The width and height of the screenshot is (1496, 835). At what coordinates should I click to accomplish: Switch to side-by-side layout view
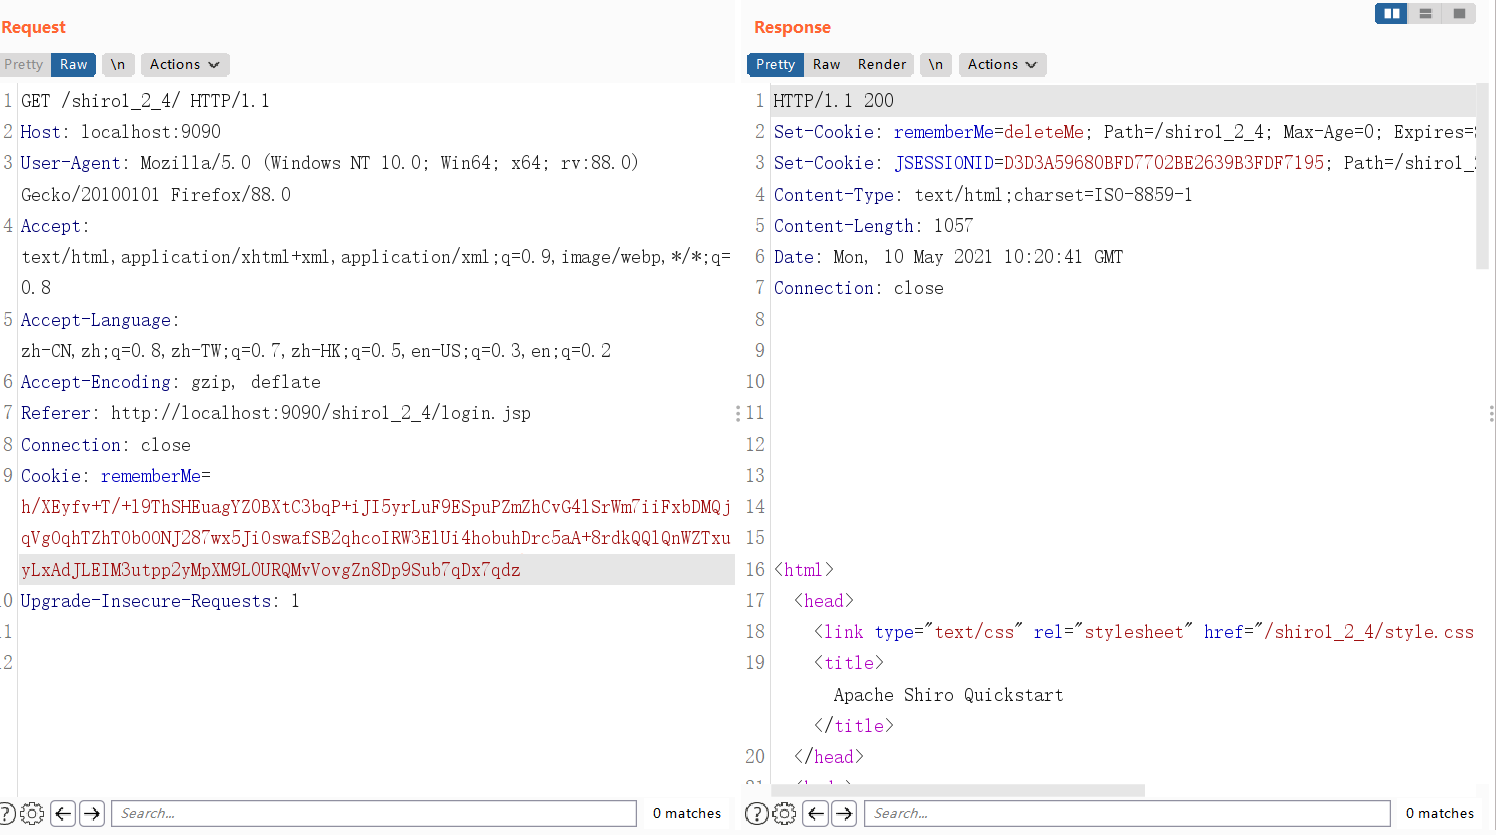[x=1391, y=13]
